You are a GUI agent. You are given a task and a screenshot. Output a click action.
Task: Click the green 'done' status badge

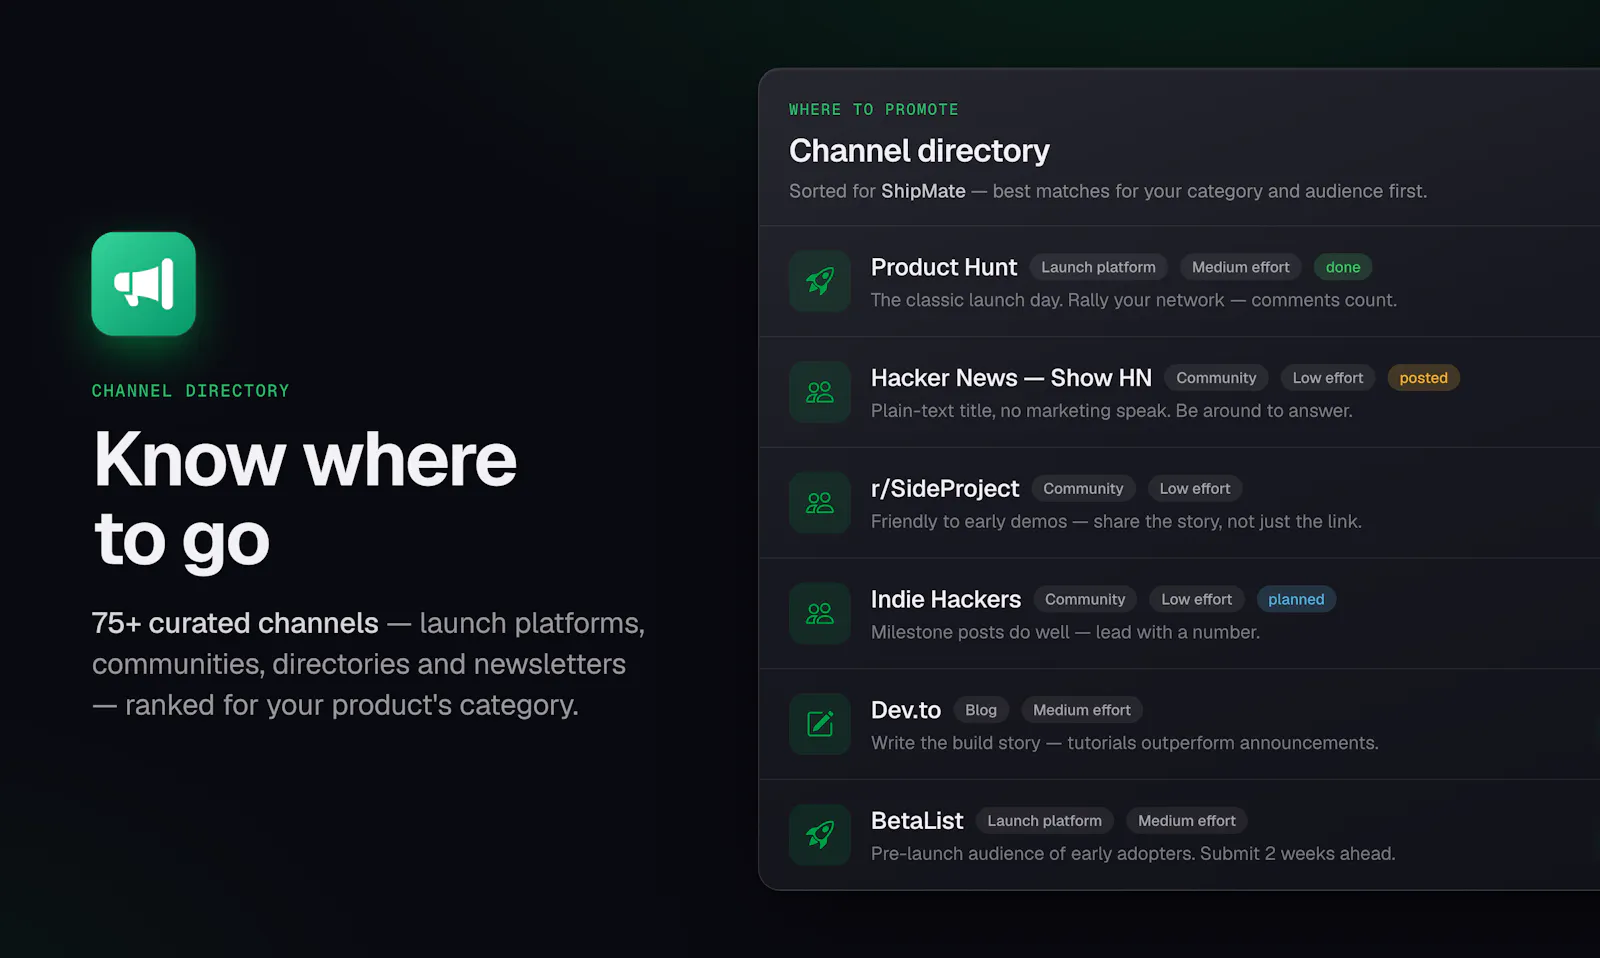pos(1343,267)
